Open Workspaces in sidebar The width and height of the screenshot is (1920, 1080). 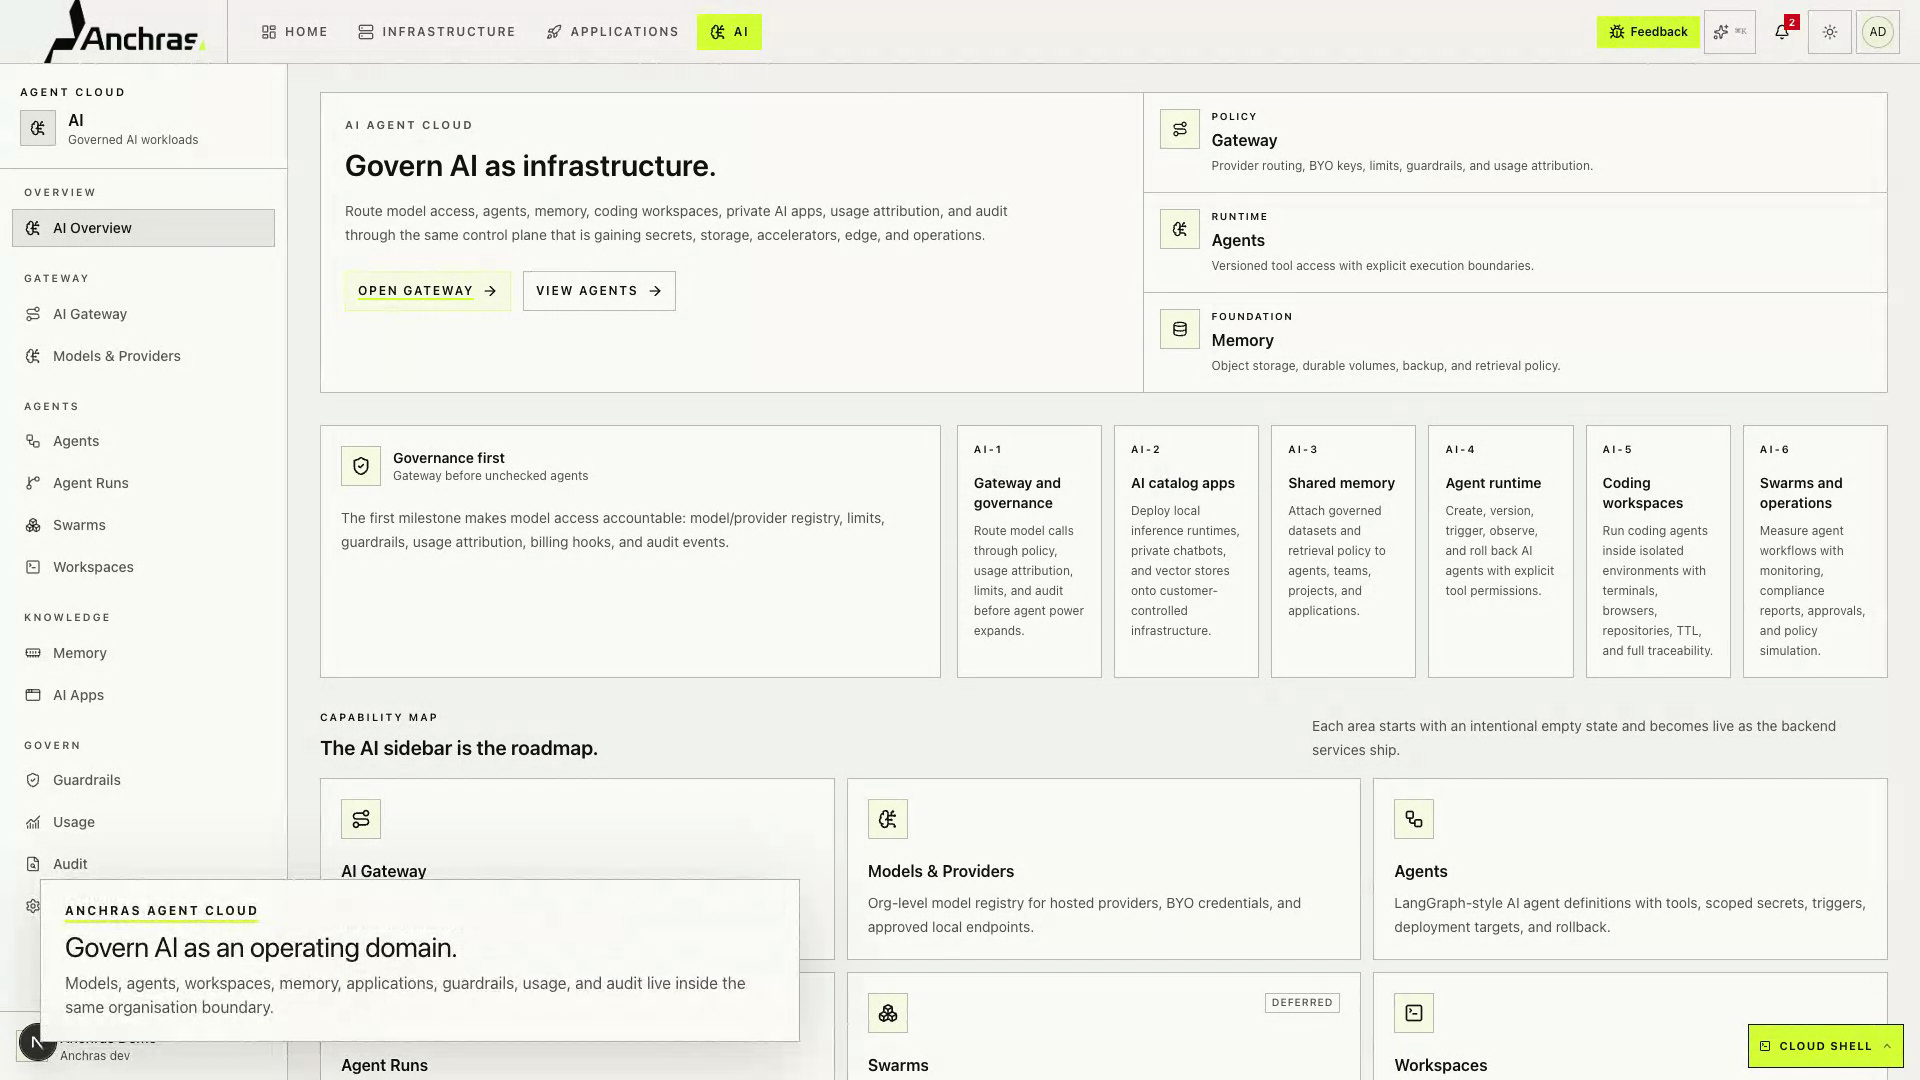coord(143,567)
